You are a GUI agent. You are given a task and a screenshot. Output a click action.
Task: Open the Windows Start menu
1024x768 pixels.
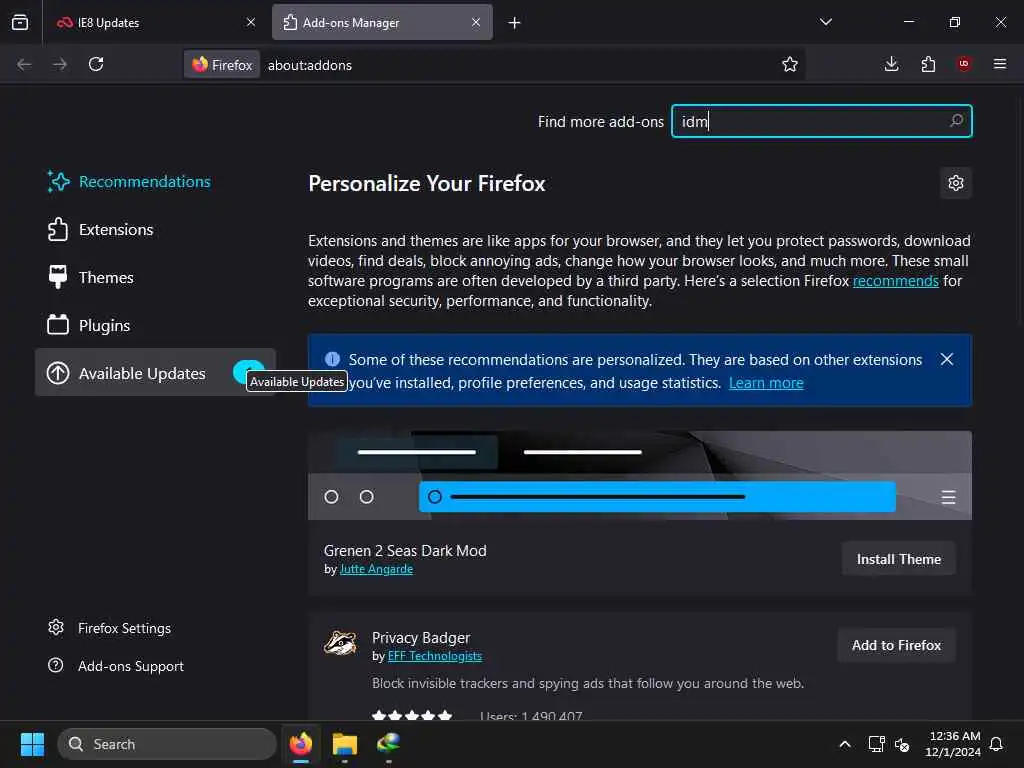[32, 744]
